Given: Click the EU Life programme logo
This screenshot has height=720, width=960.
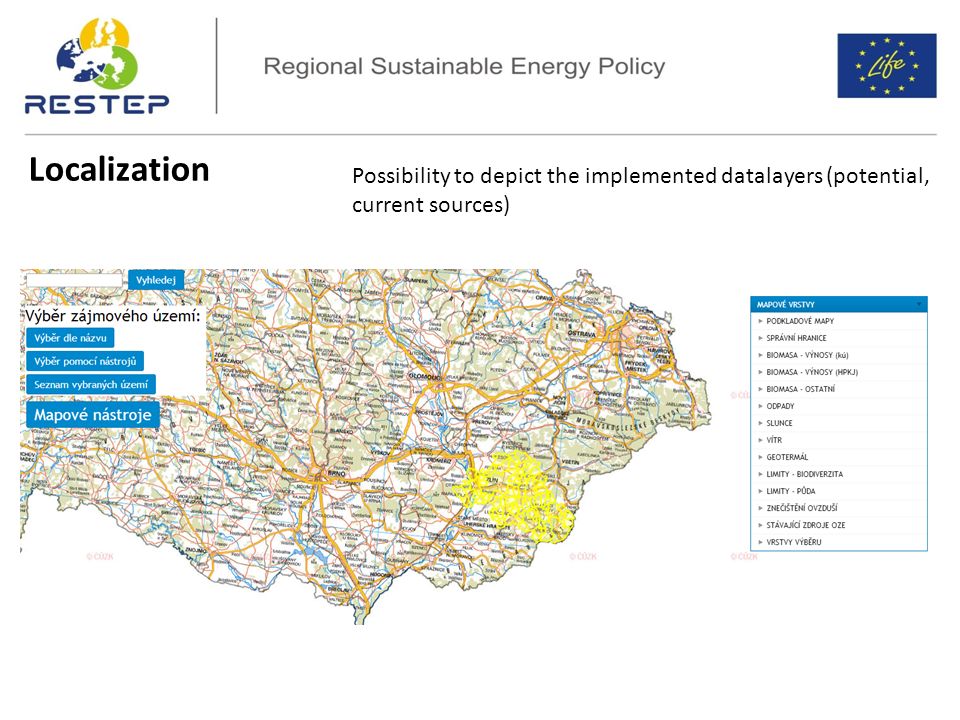Looking at the screenshot, I should [887, 66].
